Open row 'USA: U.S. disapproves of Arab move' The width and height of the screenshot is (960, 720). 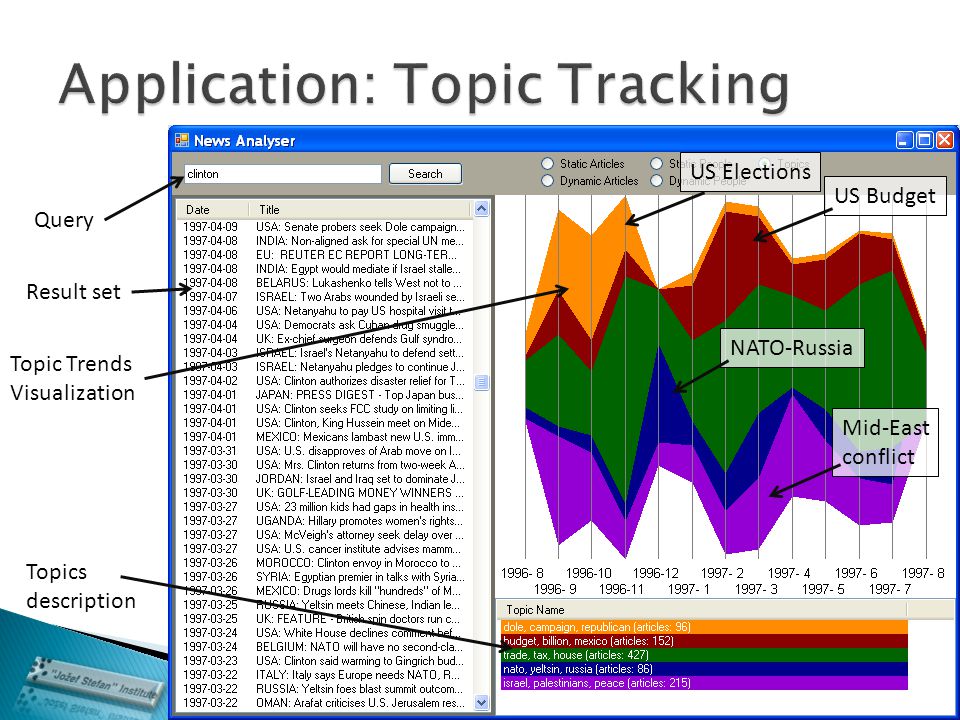click(x=324, y=451)
